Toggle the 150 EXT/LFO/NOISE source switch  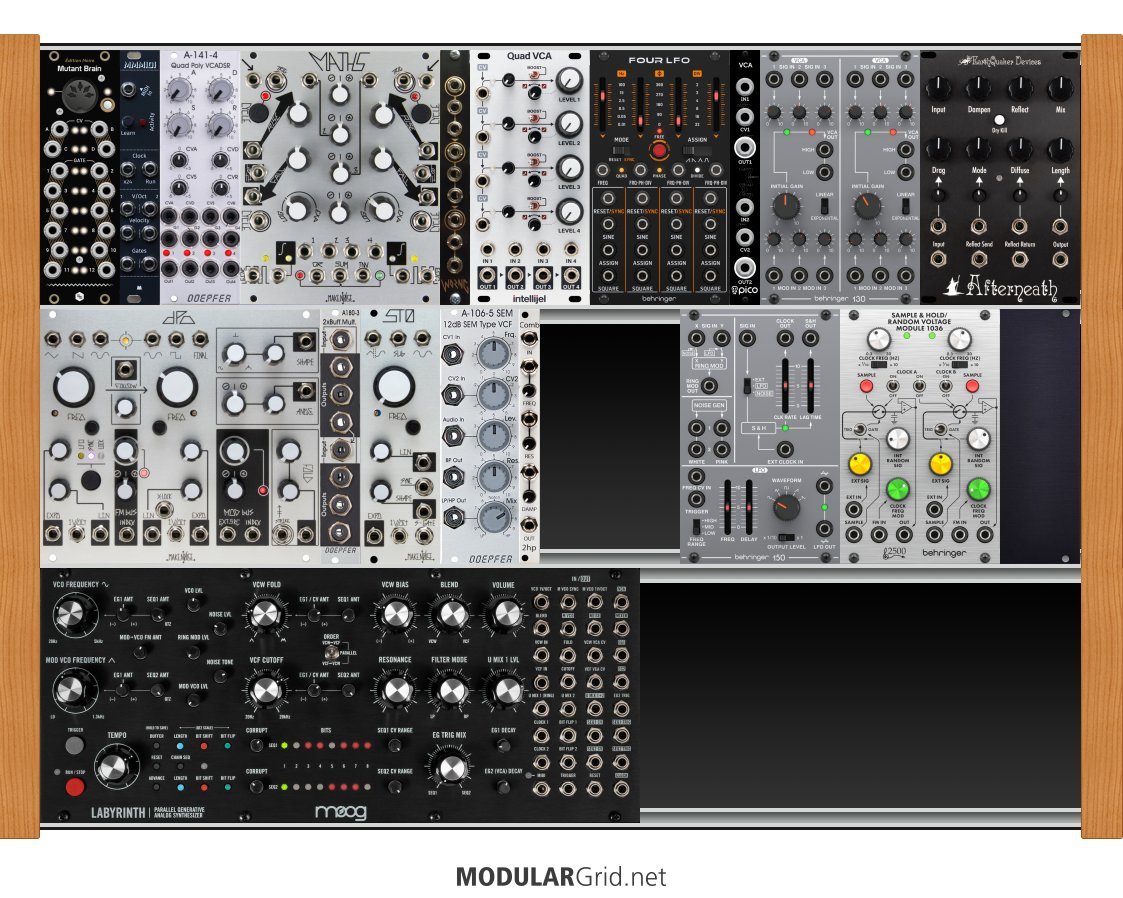click(746, 386)
